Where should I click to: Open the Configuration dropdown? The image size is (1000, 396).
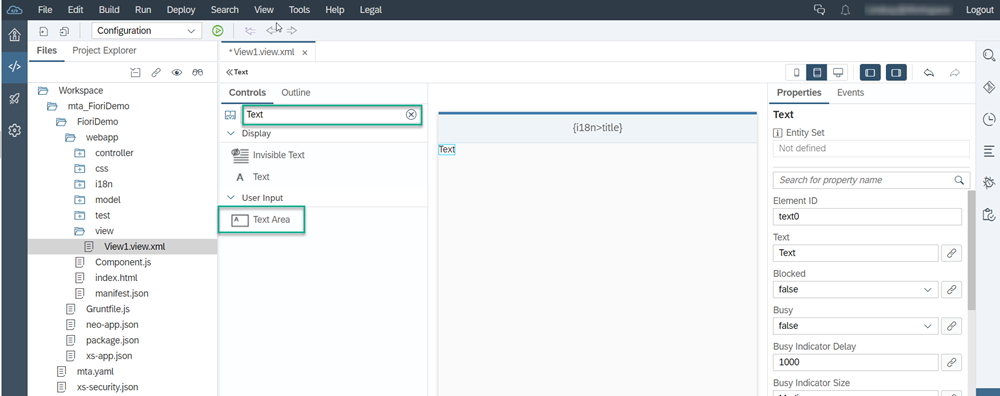147,31
